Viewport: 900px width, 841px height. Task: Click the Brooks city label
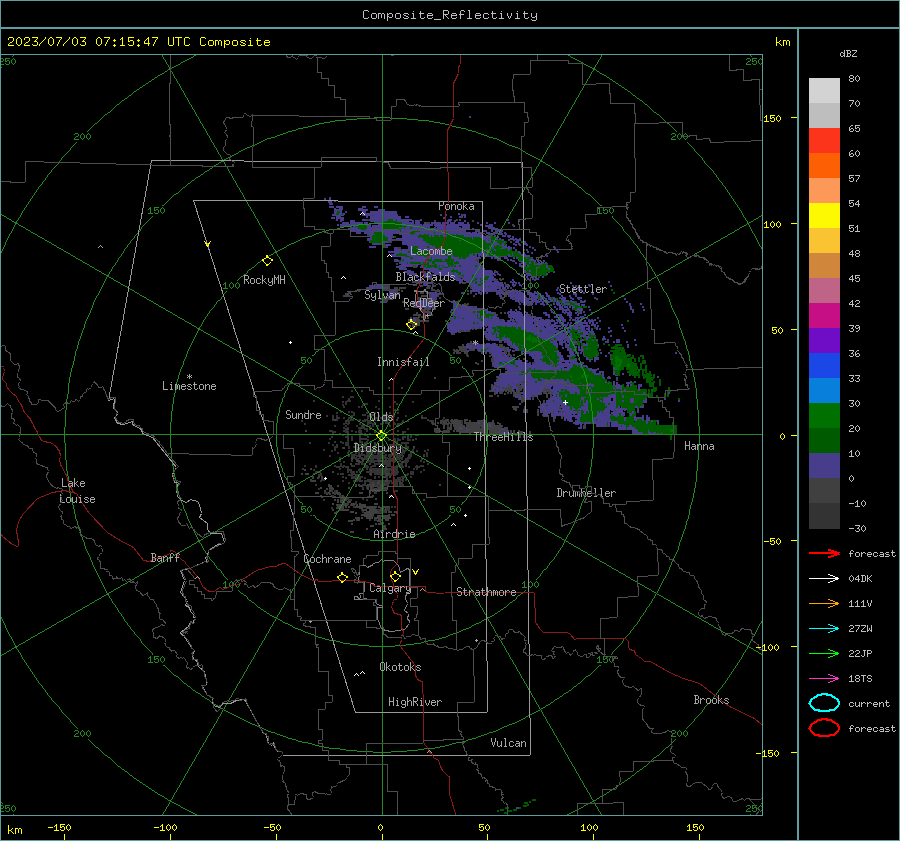[711, 700]
